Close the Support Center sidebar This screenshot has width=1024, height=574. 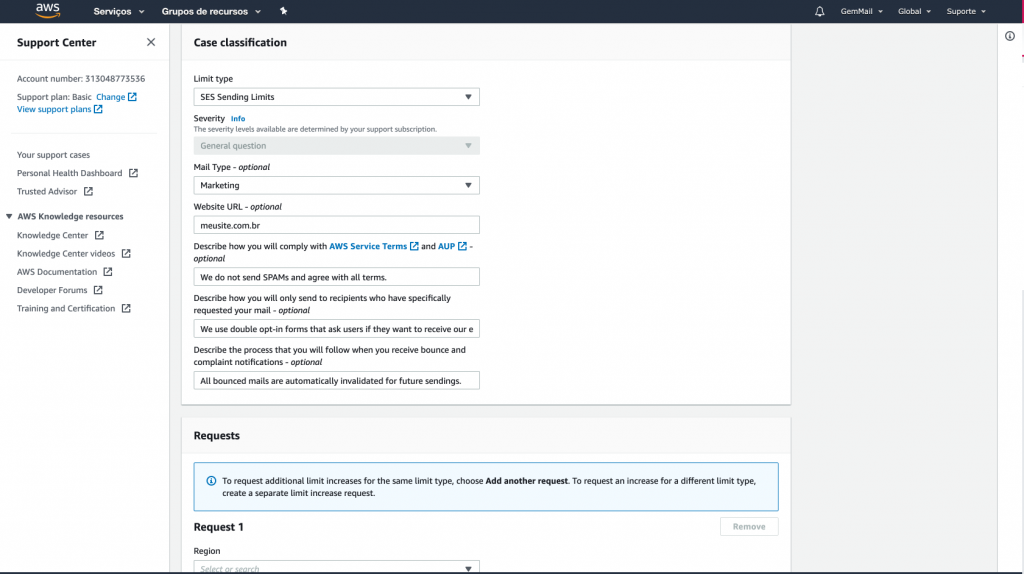pos(151,42)
